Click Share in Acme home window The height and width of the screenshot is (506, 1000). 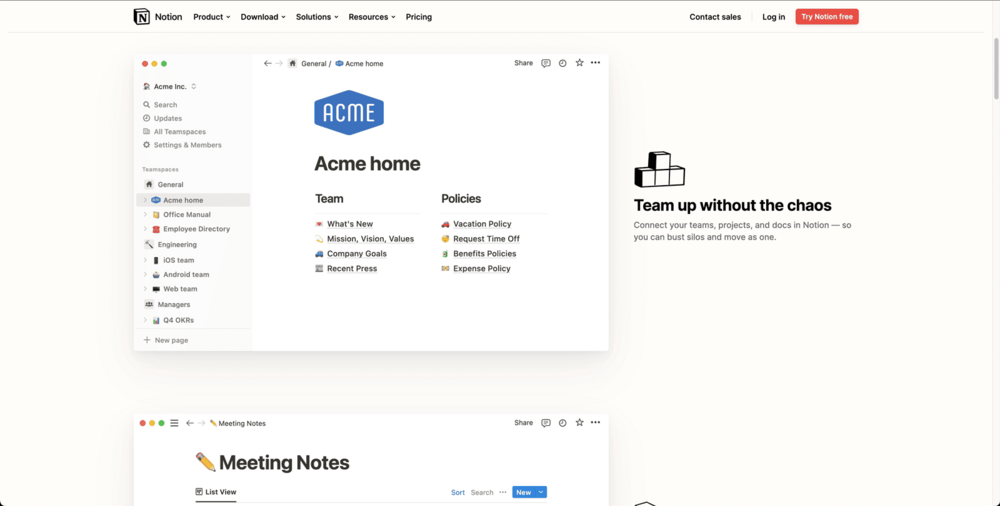[x=524, y=63]
